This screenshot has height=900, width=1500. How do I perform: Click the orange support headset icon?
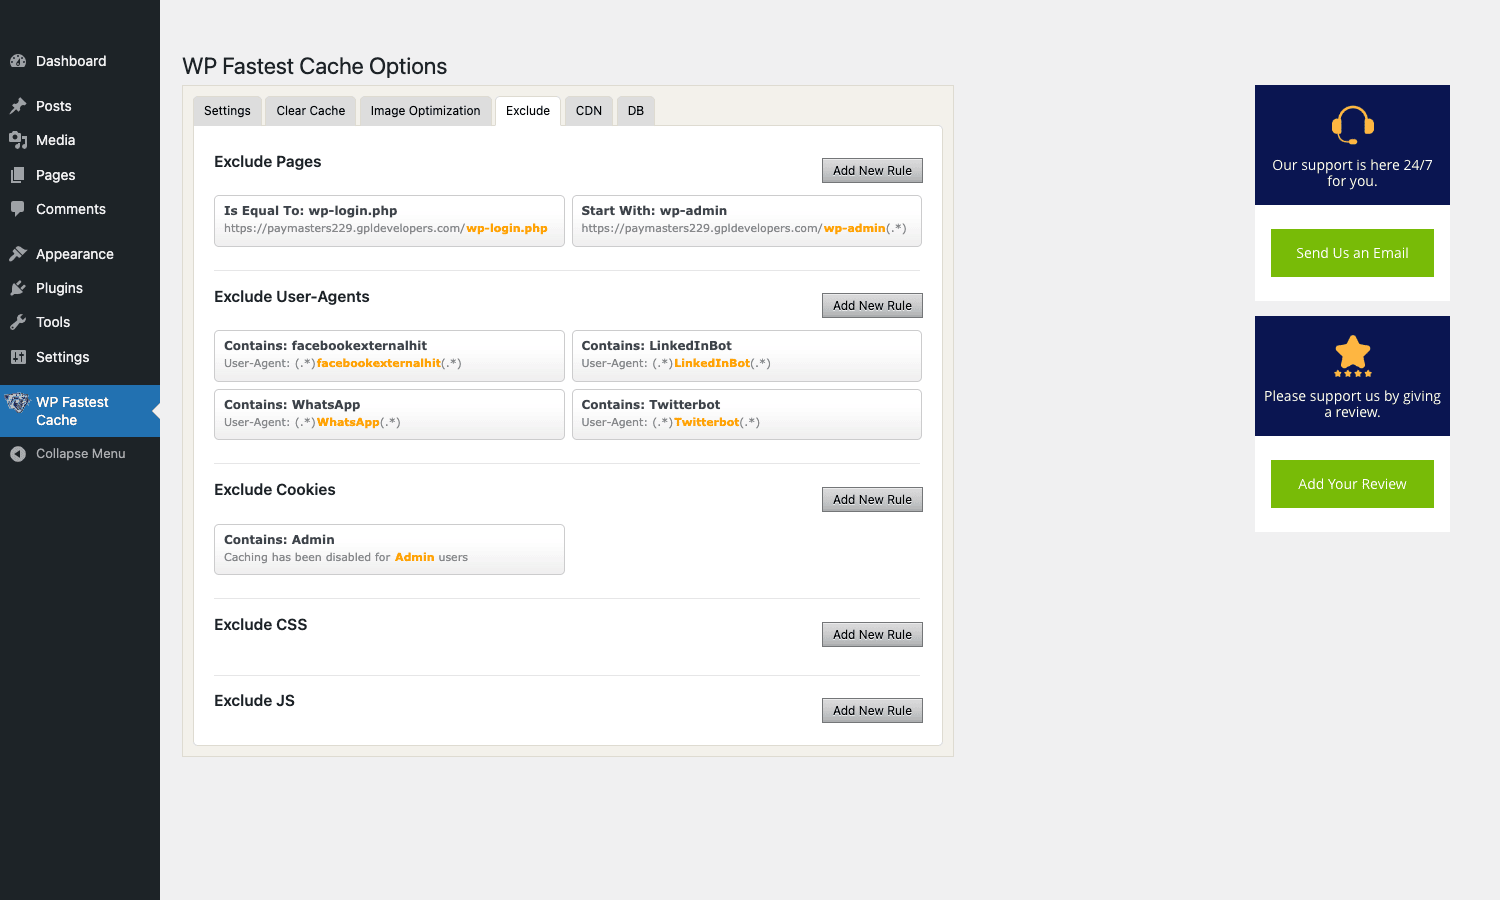[x=1352, y=126]
